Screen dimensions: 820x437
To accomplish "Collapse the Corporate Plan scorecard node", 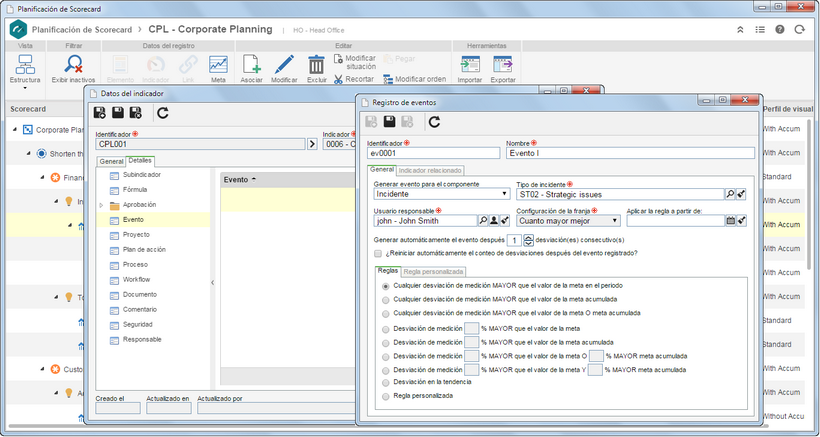I will [x=15, y=130].
